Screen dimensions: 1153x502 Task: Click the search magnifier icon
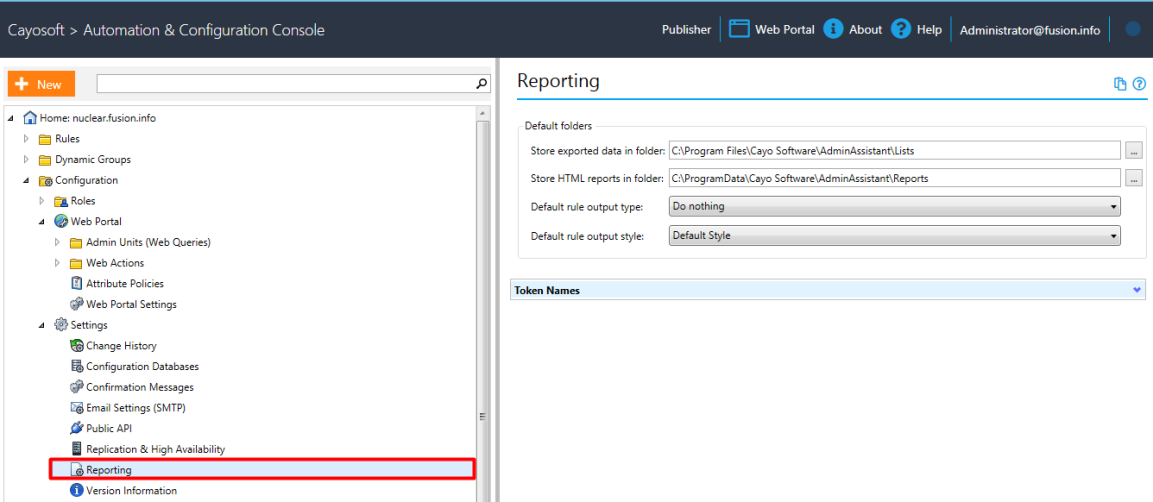[x=482, y=84]
